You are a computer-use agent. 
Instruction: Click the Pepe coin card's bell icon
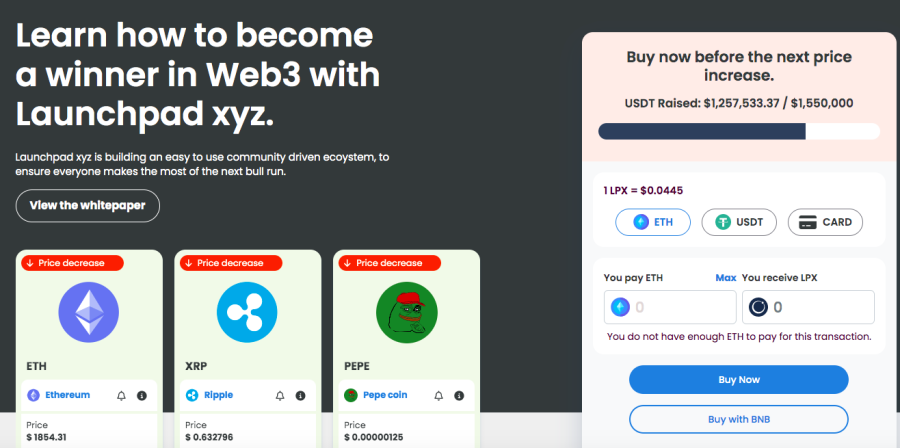point(439,396)
